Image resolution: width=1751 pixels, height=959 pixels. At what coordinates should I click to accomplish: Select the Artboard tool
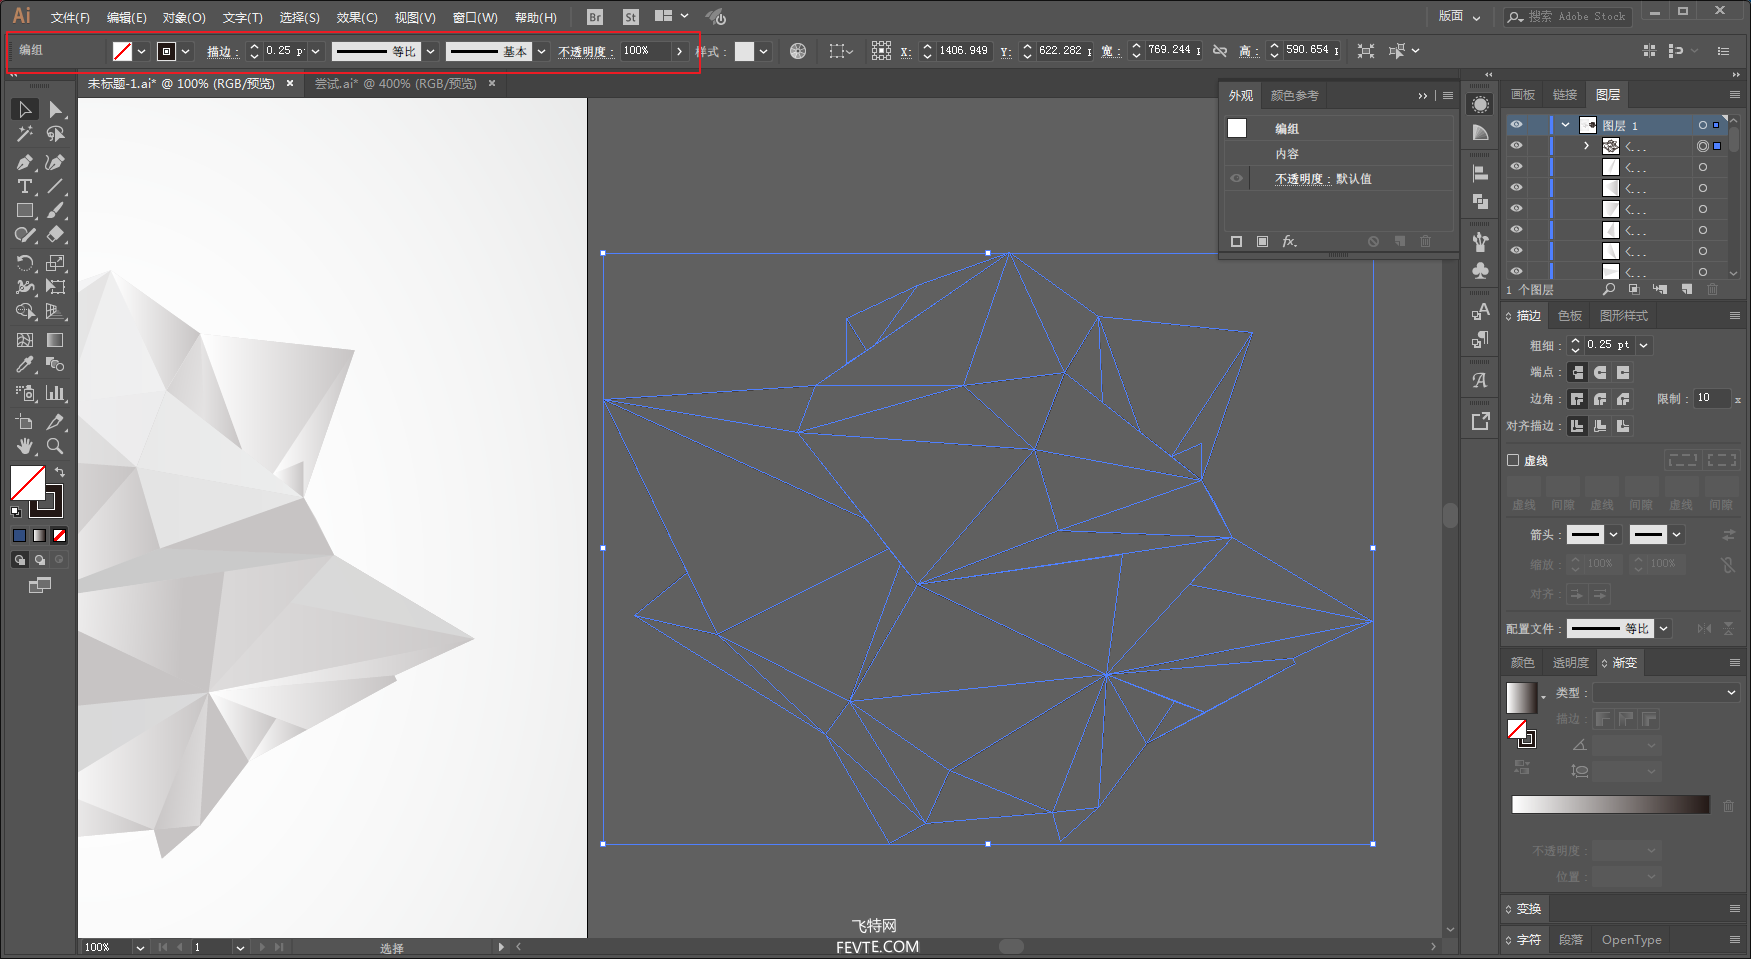coord(25,421)
